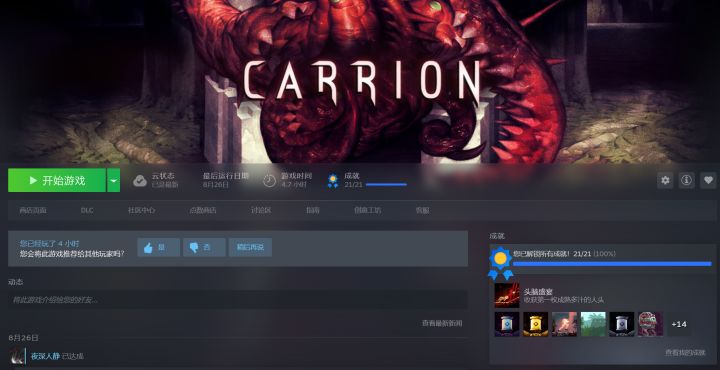Click the large blue achievement ribbon badge
Screen dimensions: 720x370
coord(501,263)
